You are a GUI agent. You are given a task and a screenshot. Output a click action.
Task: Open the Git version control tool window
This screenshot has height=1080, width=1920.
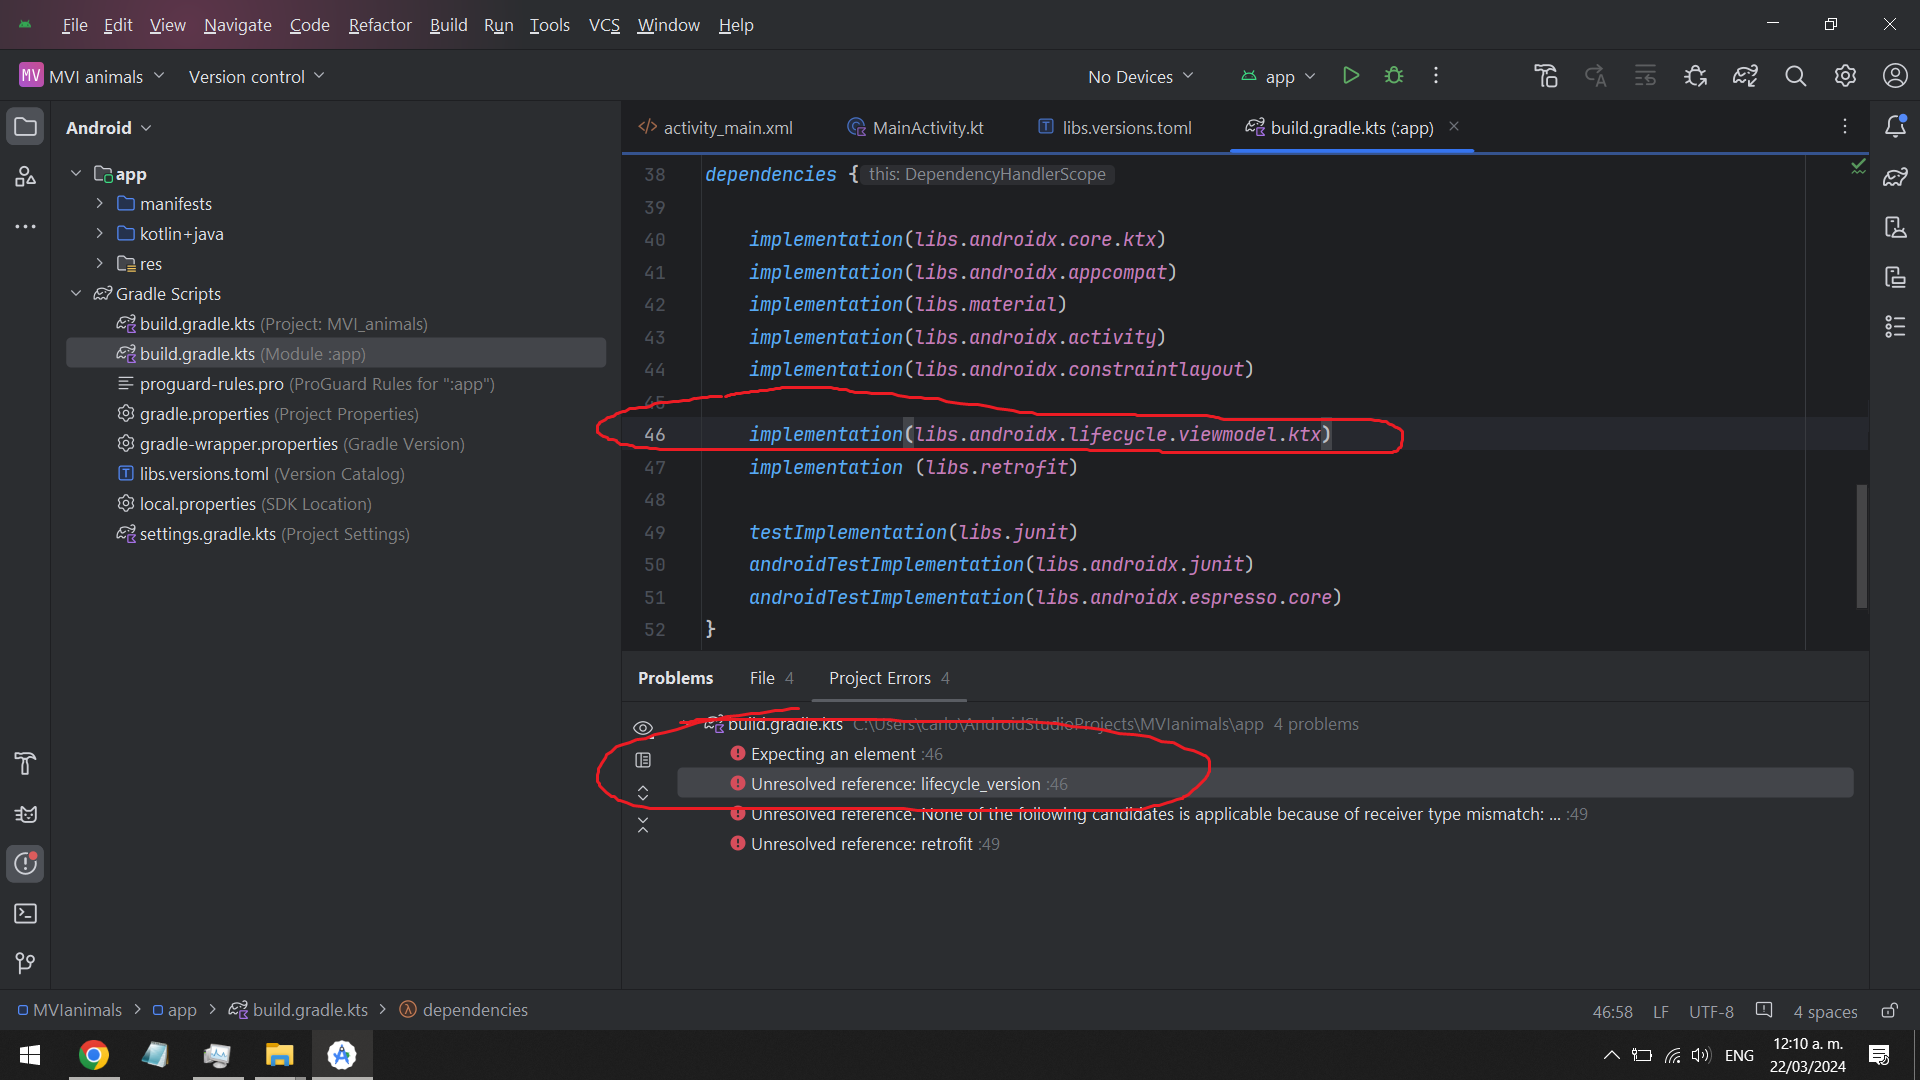click(x=25, y=963)
